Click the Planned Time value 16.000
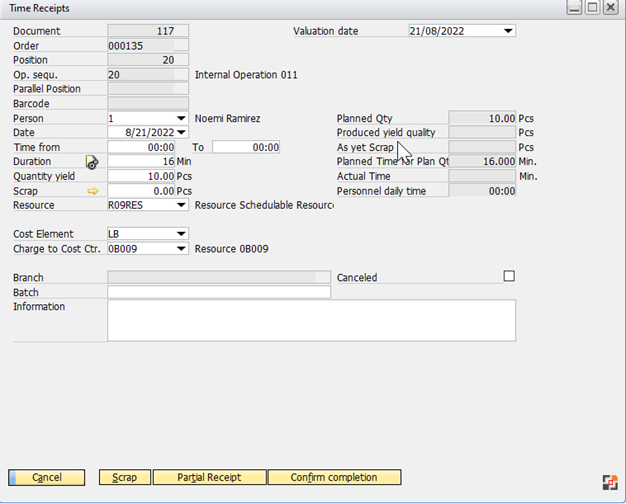The image size is (626, 504). pyautogui.click(x=482, y=161)
